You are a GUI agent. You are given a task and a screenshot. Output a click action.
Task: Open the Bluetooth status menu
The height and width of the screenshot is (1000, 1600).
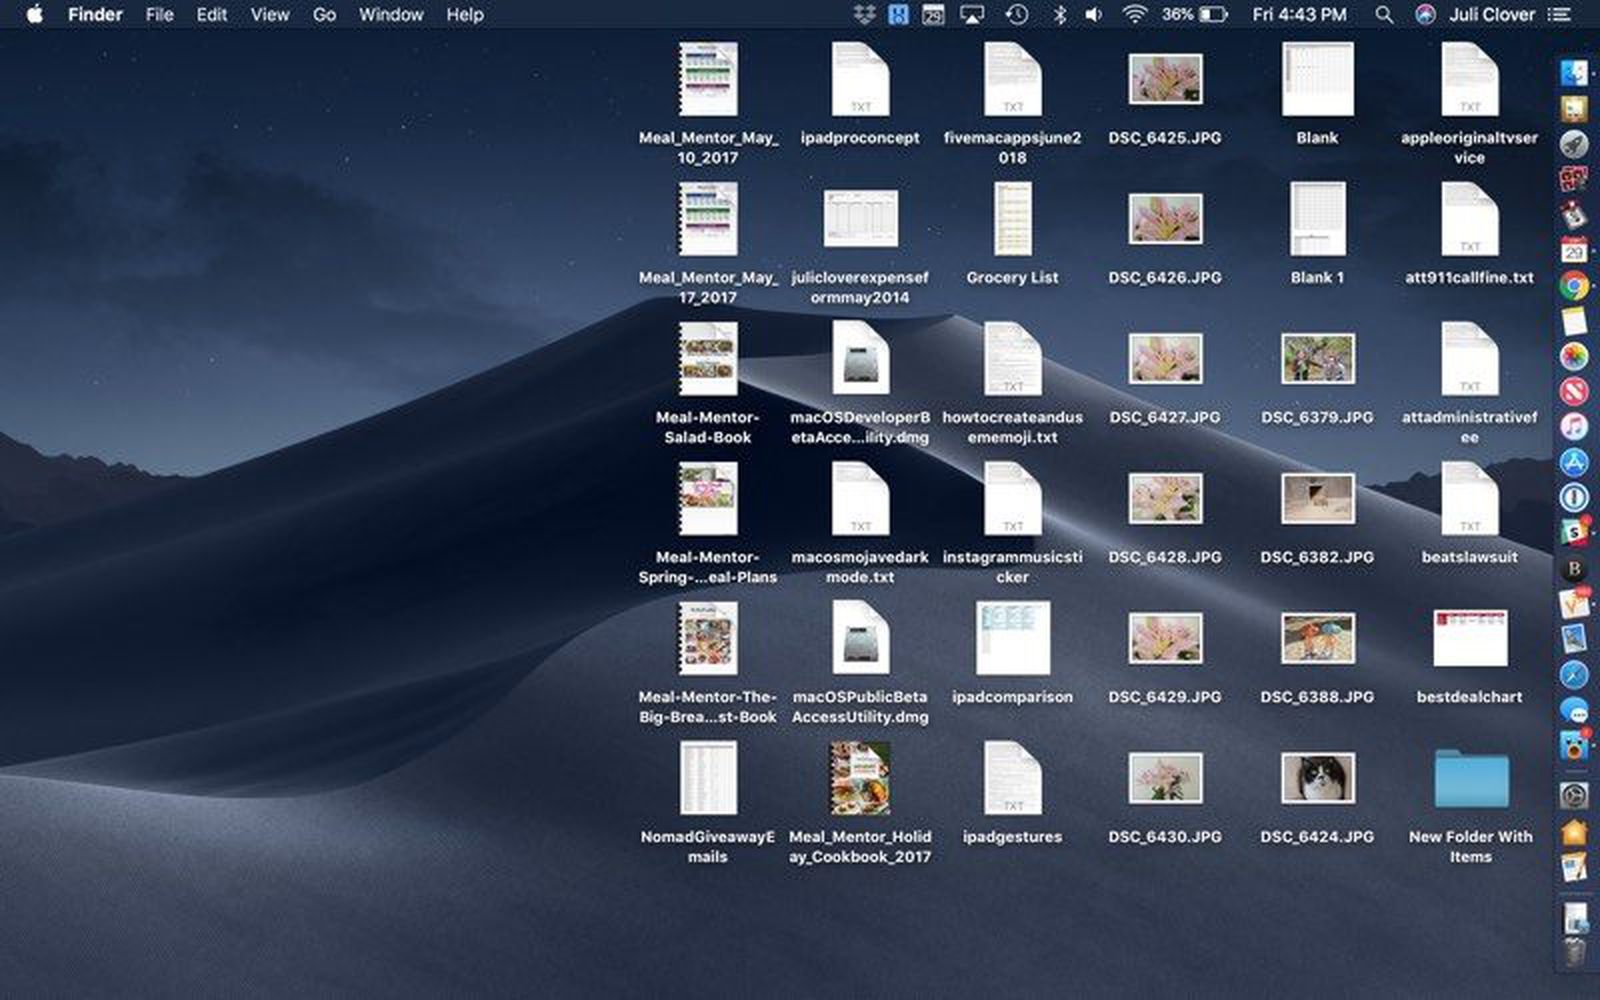(1059, 14)
